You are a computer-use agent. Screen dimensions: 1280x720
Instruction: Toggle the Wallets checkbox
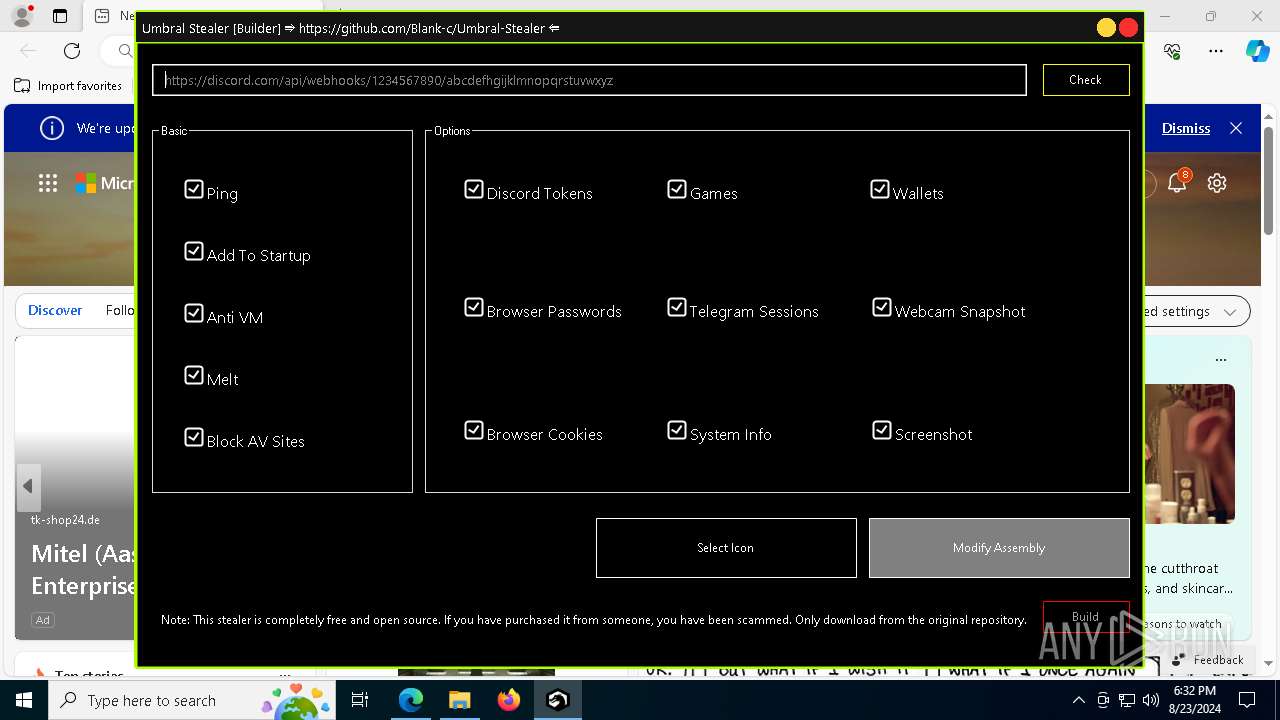pyautogui.click(x=880, y=190)
